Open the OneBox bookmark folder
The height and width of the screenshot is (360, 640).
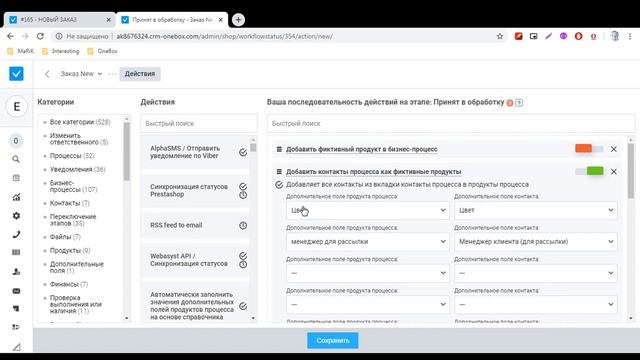pyautogui.click(x=102, y=51)
